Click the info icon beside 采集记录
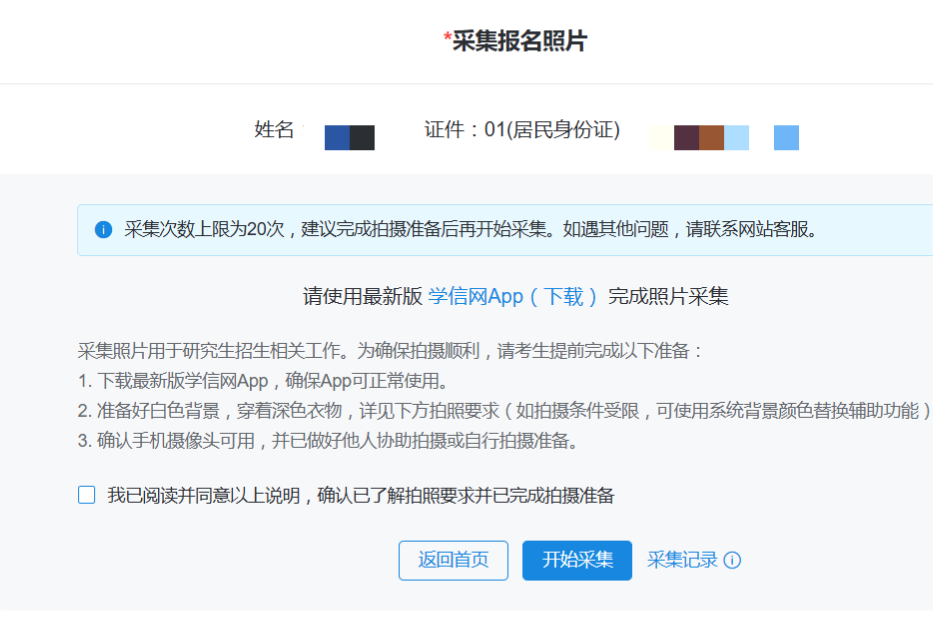934x625 pixels. coord(732,560)
